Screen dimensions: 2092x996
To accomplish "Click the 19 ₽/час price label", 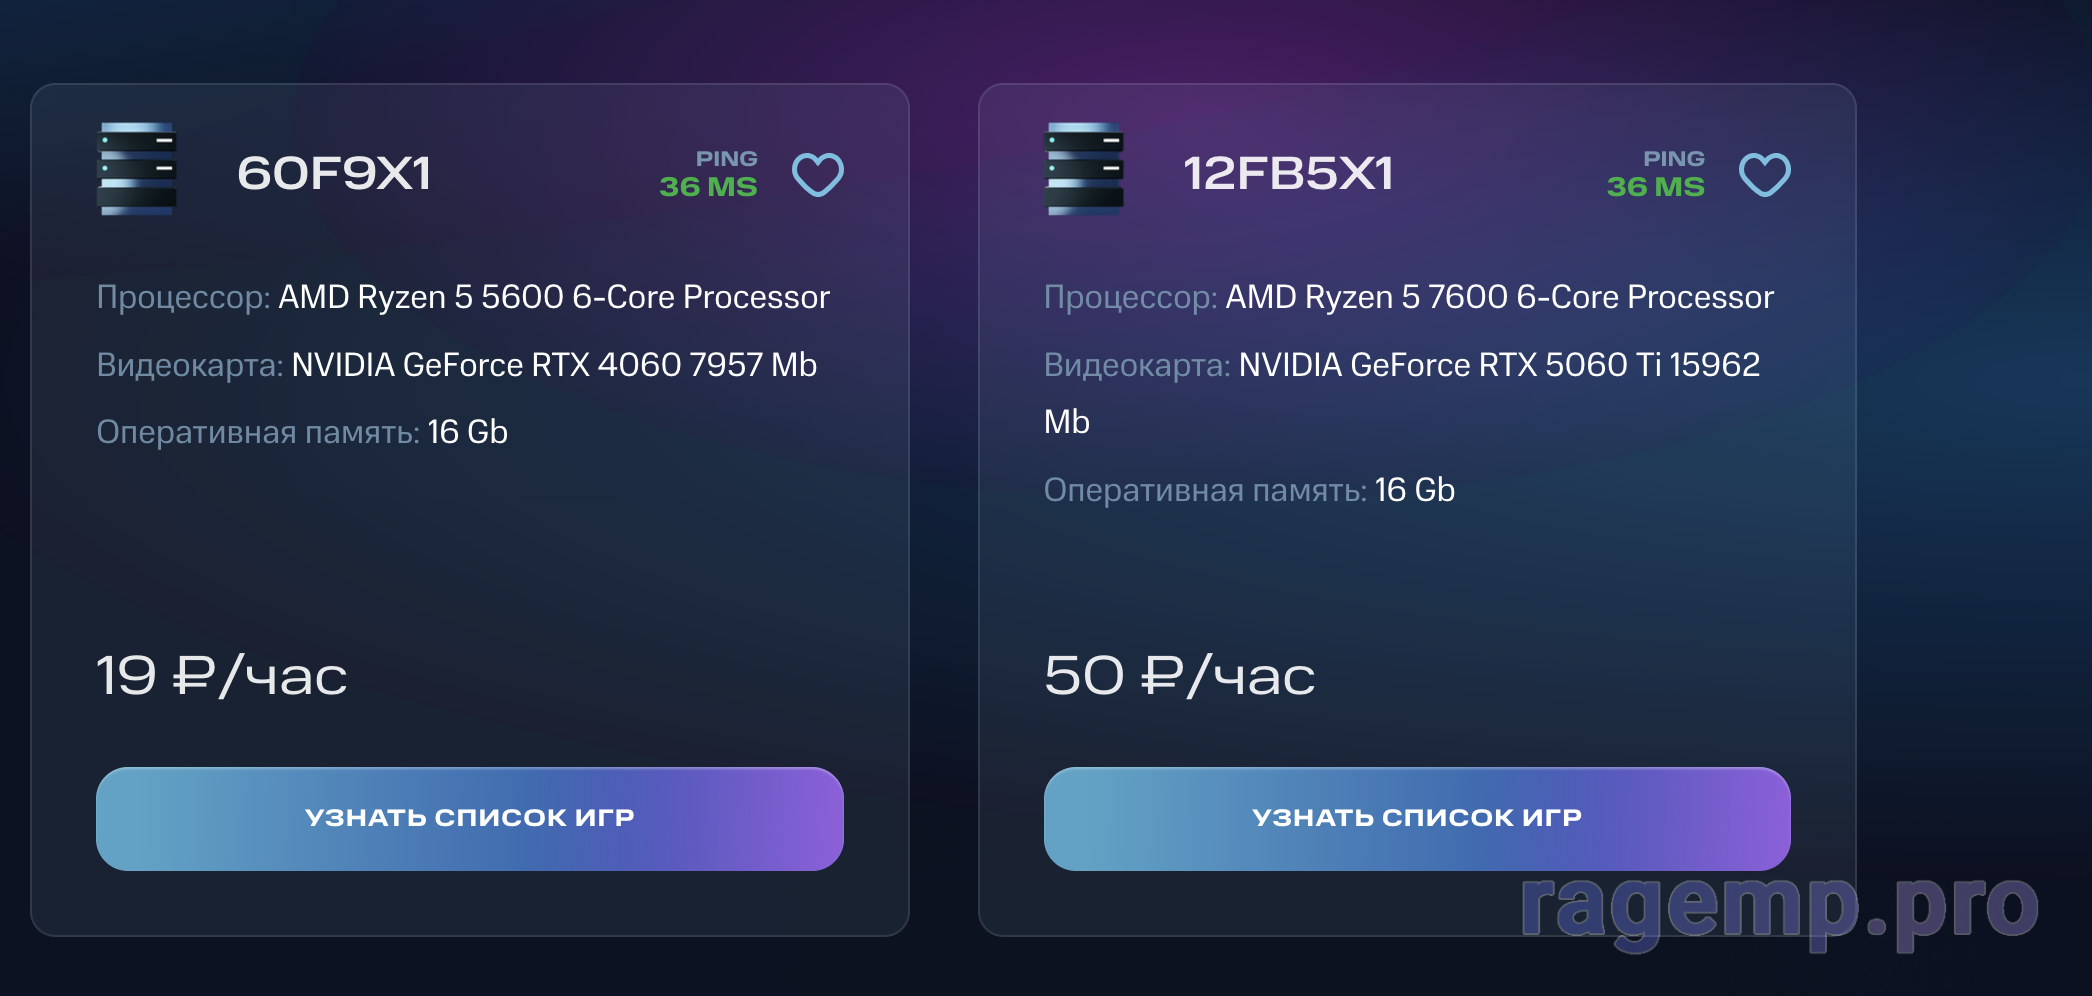I will tap(222, 676).
